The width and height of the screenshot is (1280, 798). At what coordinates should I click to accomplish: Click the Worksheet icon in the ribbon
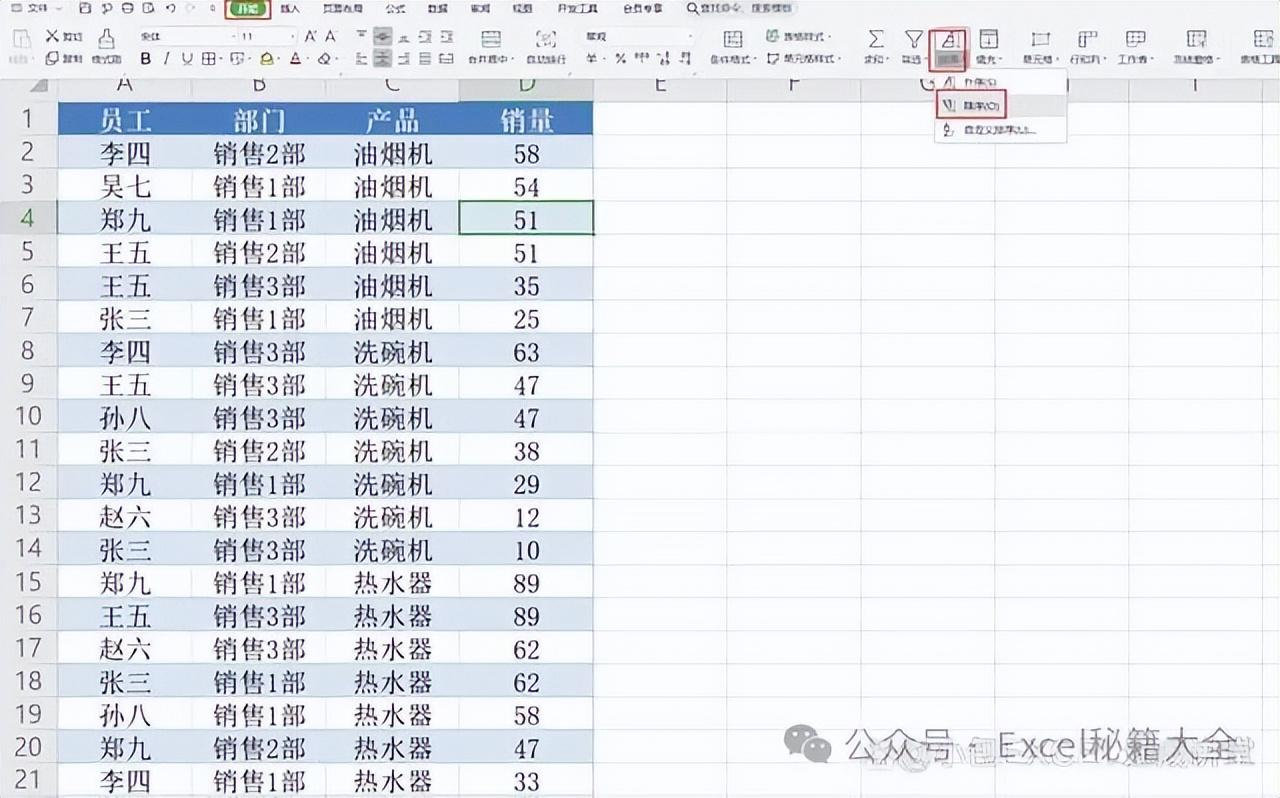tap(1135, 39)
